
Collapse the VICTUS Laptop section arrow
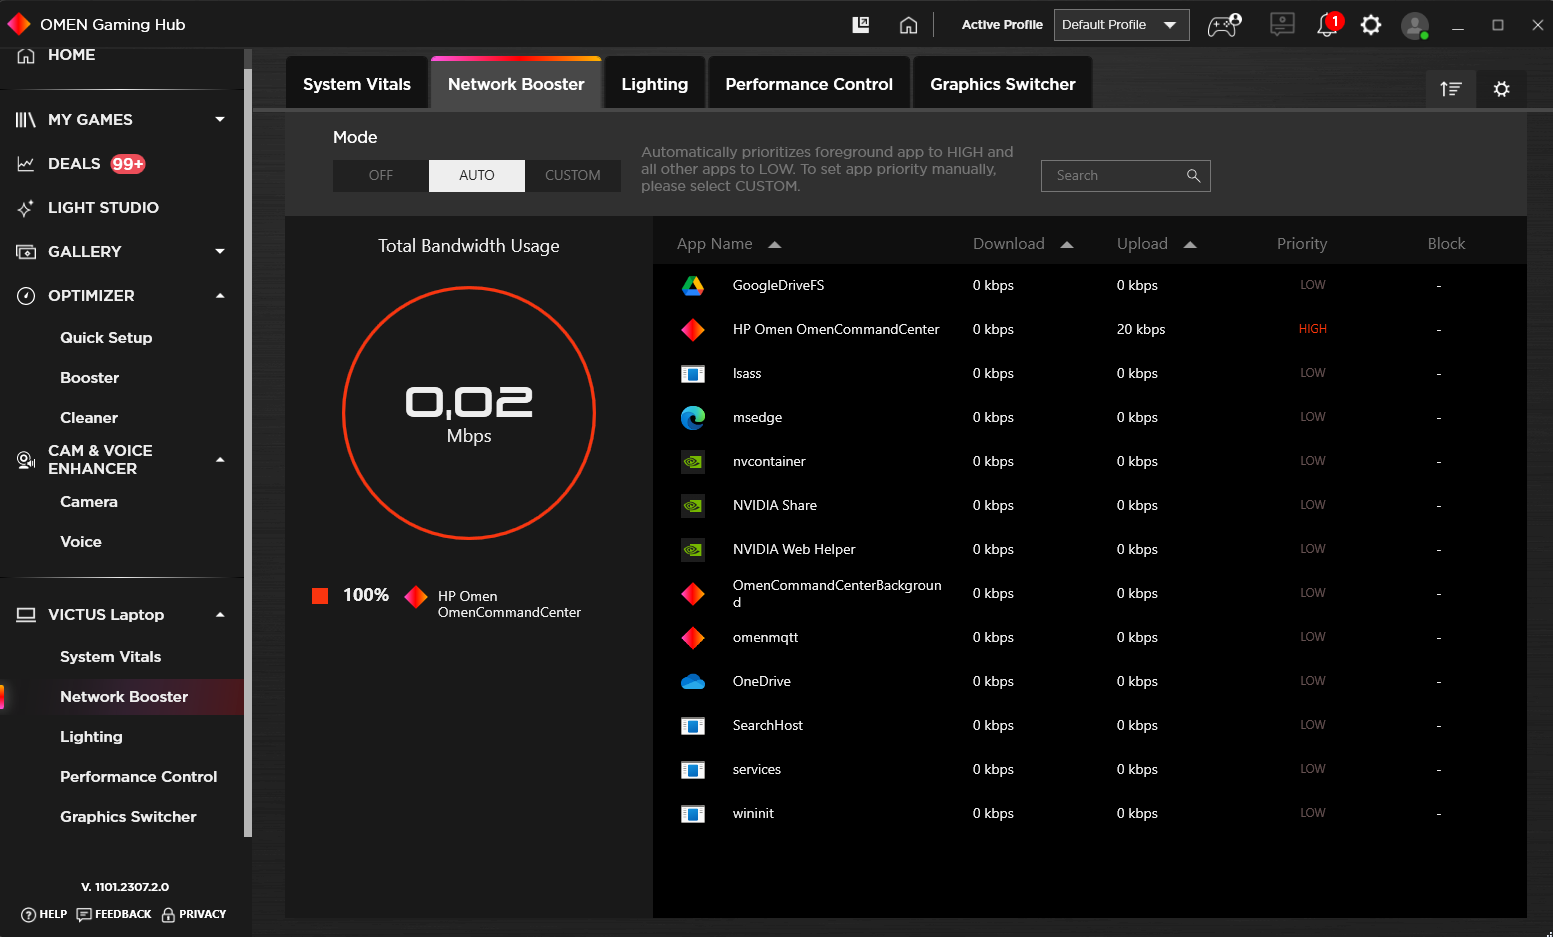click(x=220, y=615)
